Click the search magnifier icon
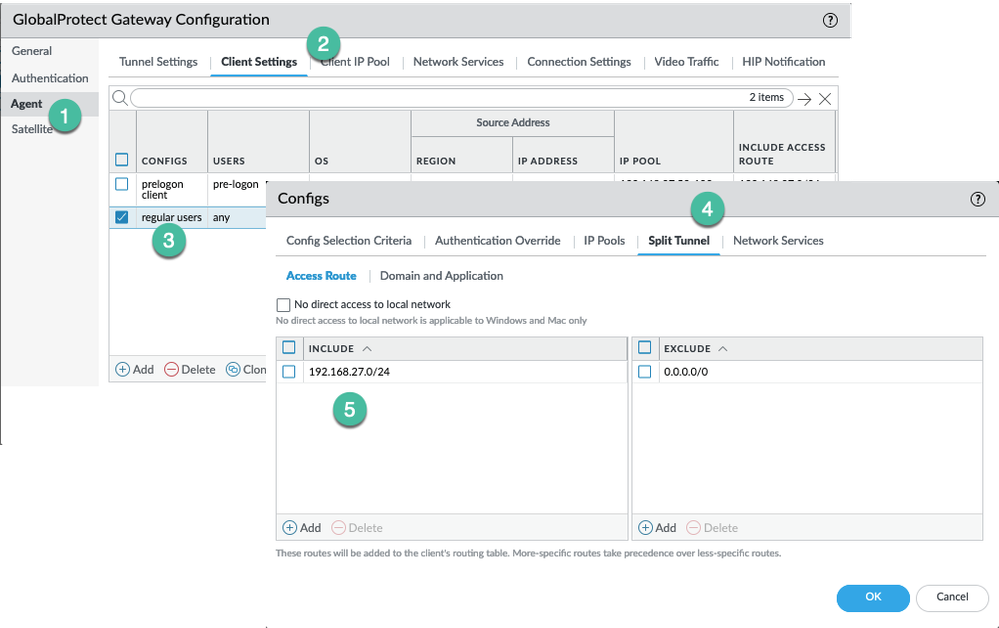The width and height of the screenshot is (999, 628). 120,97
